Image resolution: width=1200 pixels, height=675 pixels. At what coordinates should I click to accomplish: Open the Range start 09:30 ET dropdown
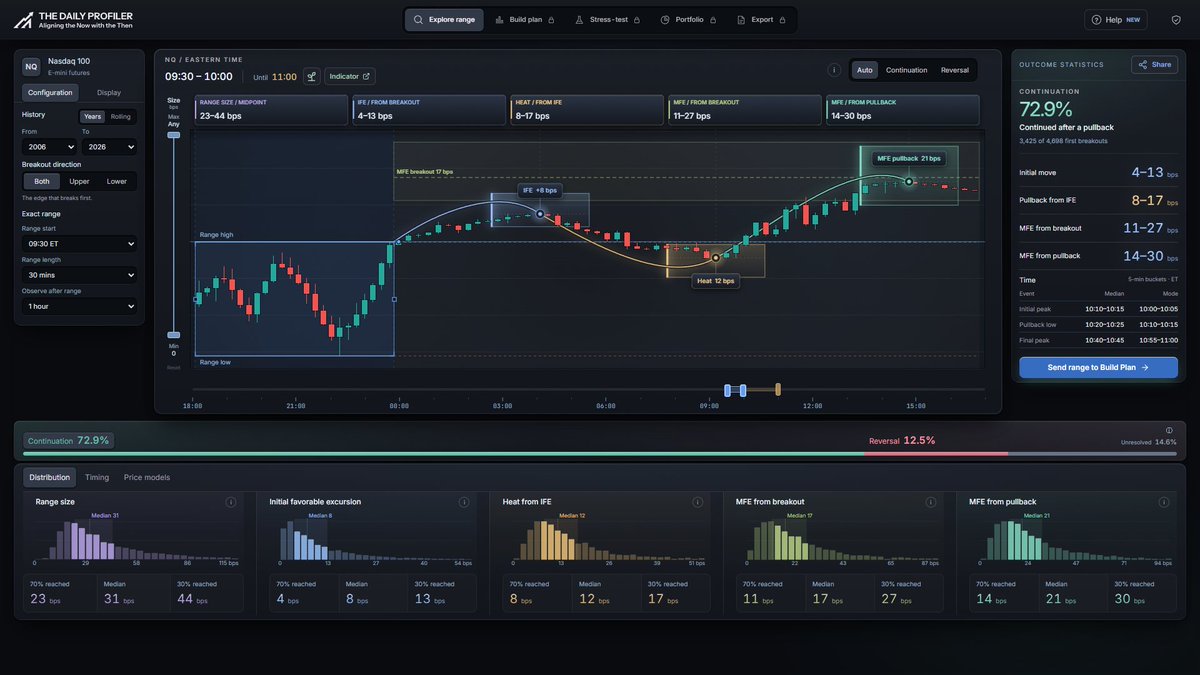pyautogui.click(x=79, y=244)
